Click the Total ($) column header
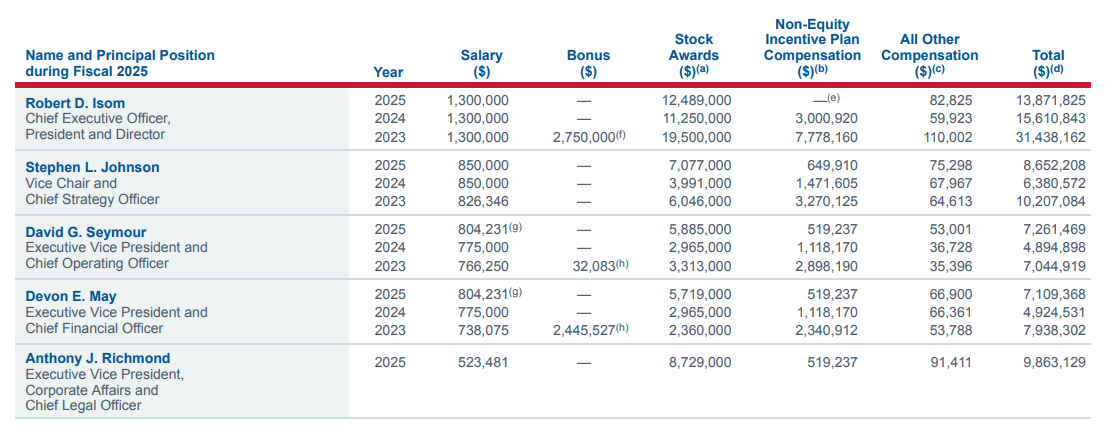 tap(1048, 63)
